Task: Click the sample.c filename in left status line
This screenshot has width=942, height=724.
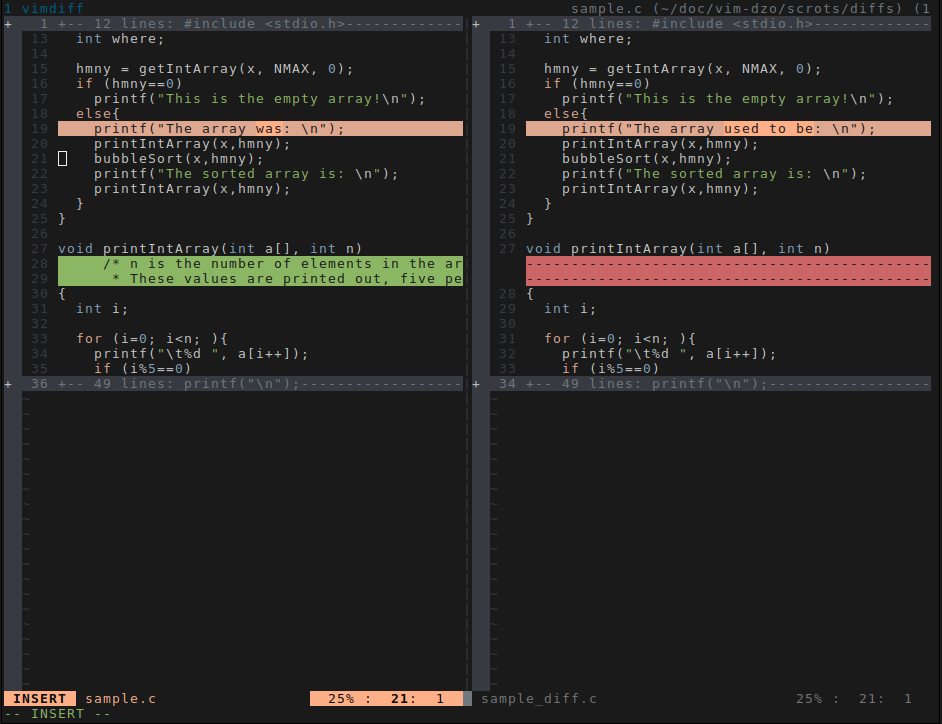Action: tap(121, 698)
